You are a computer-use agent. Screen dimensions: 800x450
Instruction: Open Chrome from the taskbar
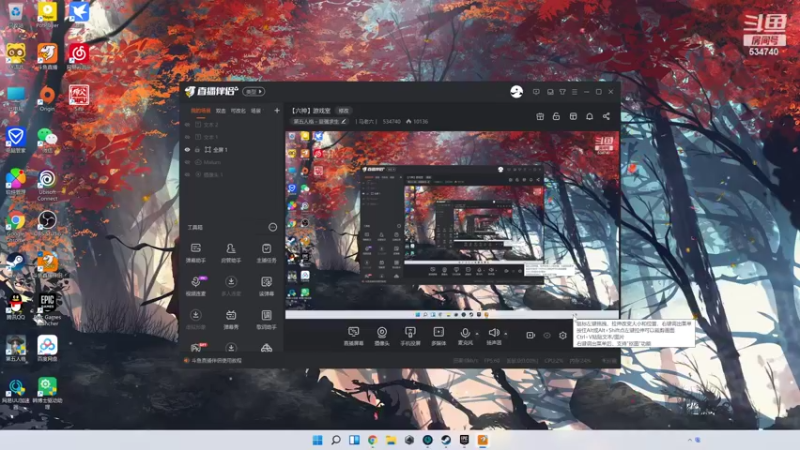pyautogui.click(x=372, y=440)
